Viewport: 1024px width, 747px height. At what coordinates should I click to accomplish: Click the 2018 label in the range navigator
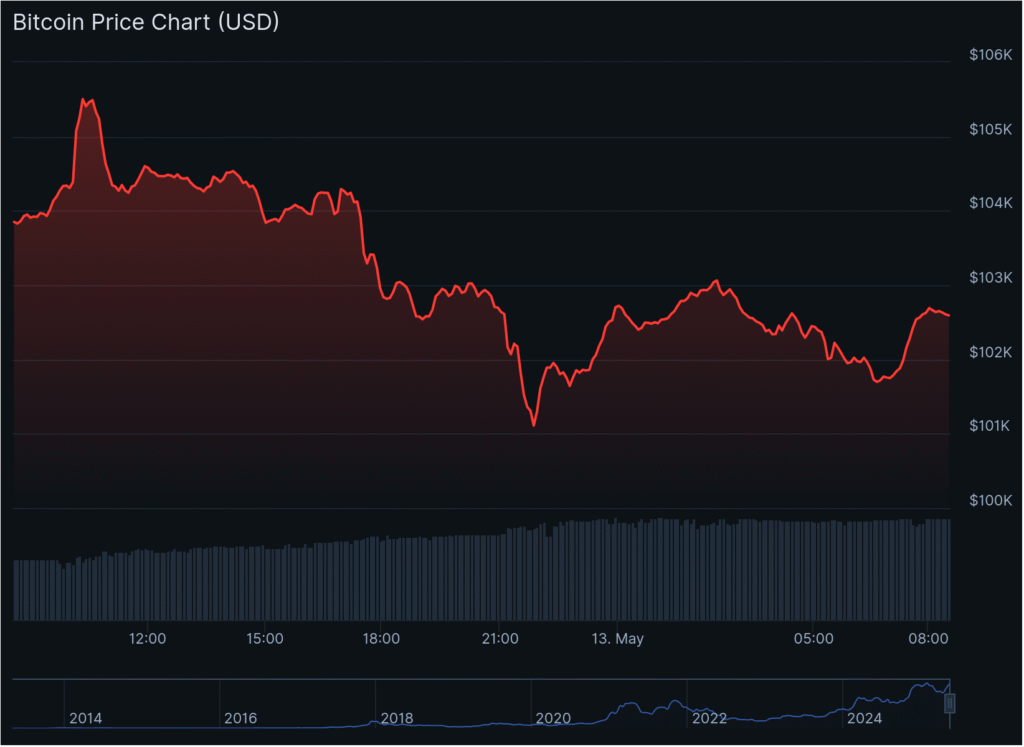pyautogui.click(x=397, y=718)
